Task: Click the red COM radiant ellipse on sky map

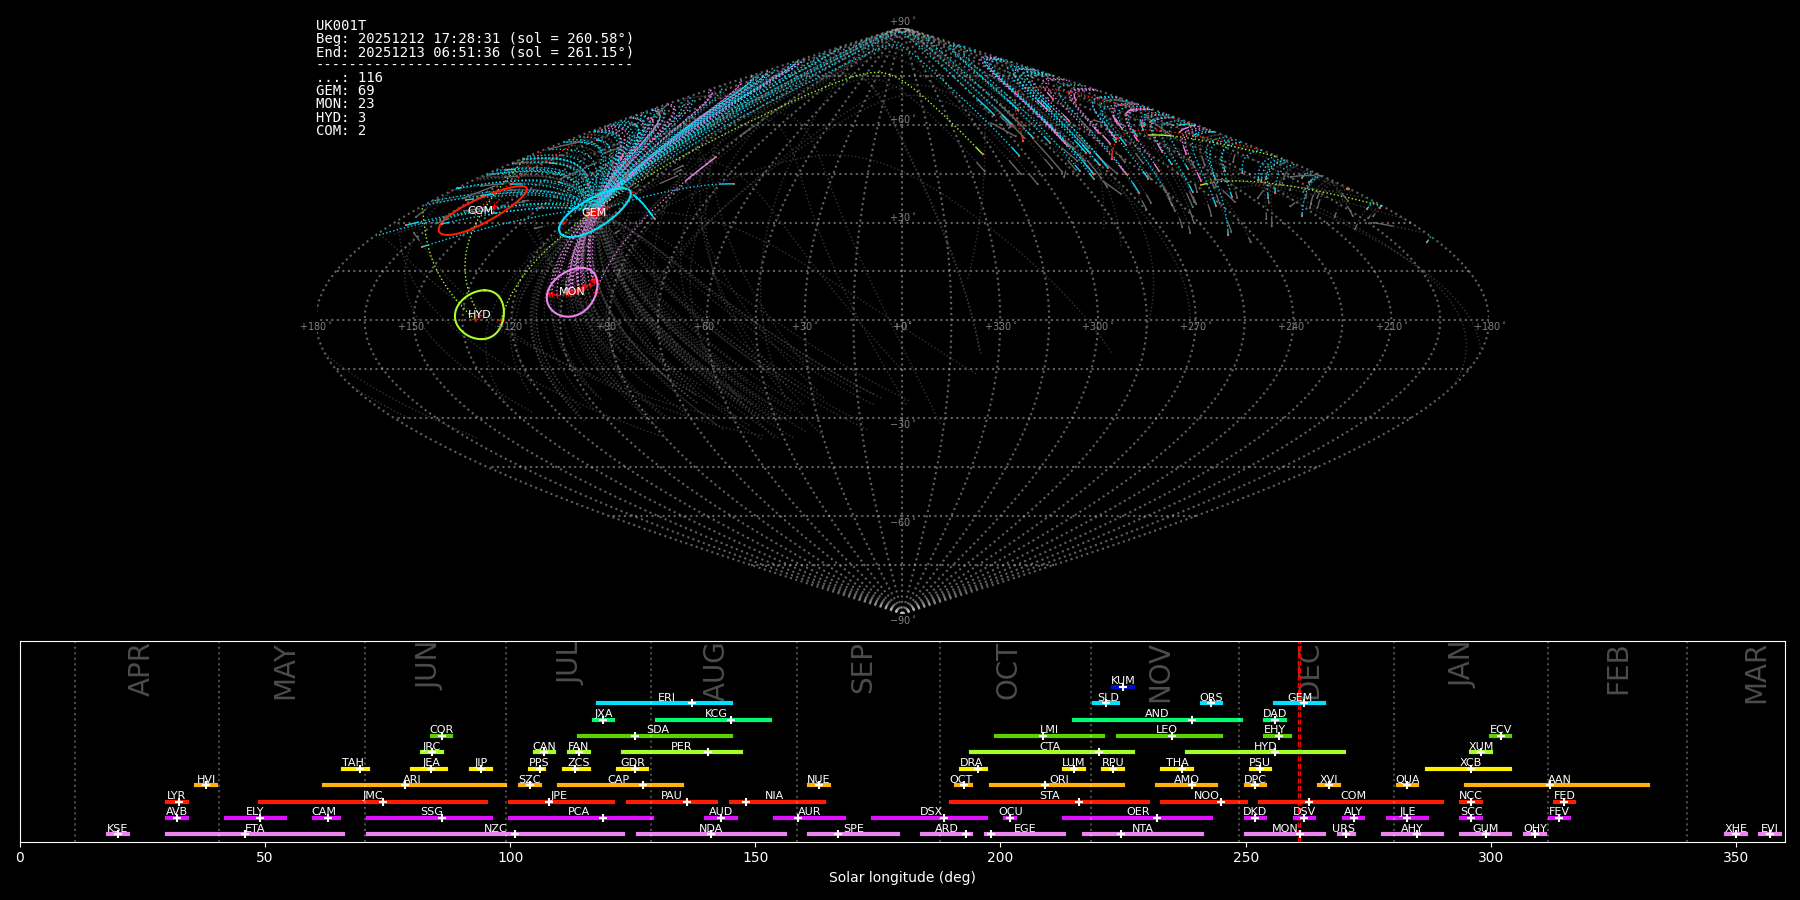Action: coord(482,211)
